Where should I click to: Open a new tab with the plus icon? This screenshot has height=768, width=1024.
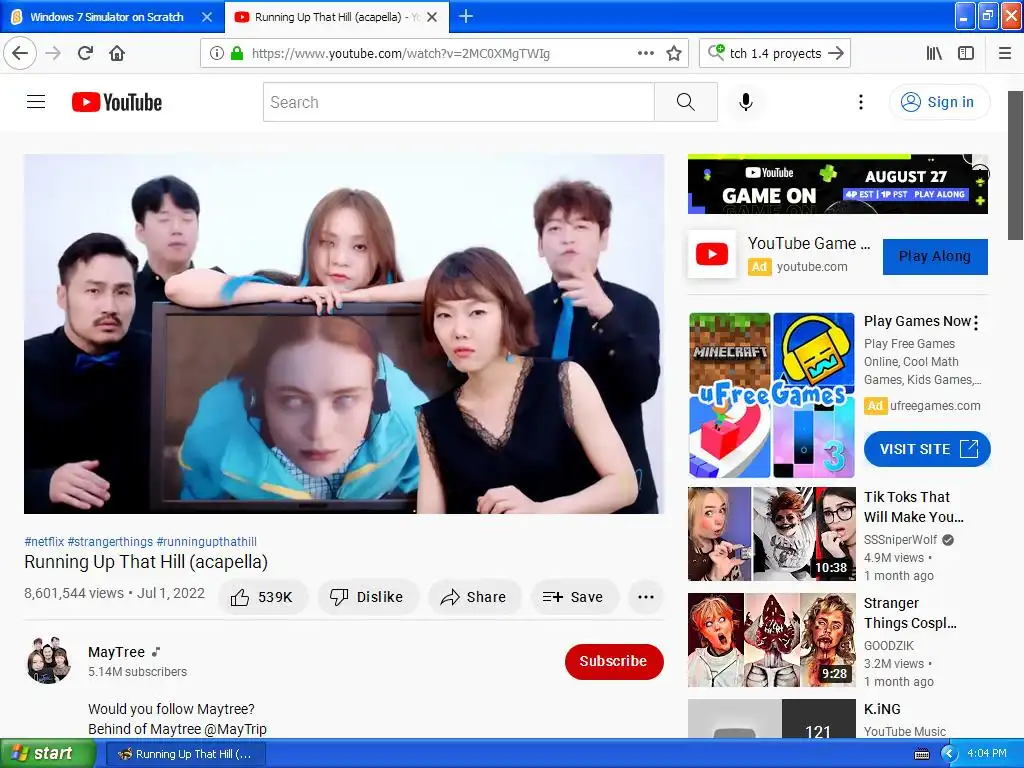[466, 16]
